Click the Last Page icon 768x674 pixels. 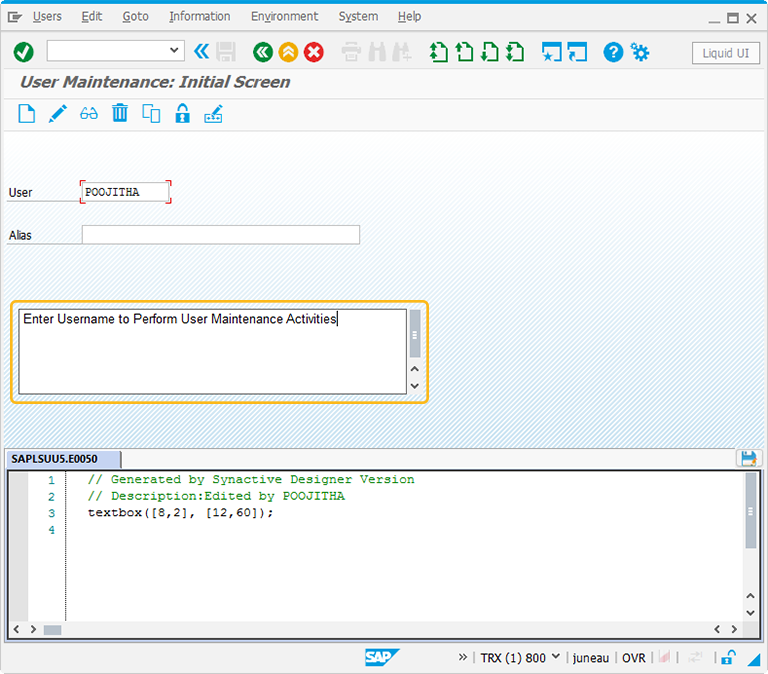coord(515,52)
